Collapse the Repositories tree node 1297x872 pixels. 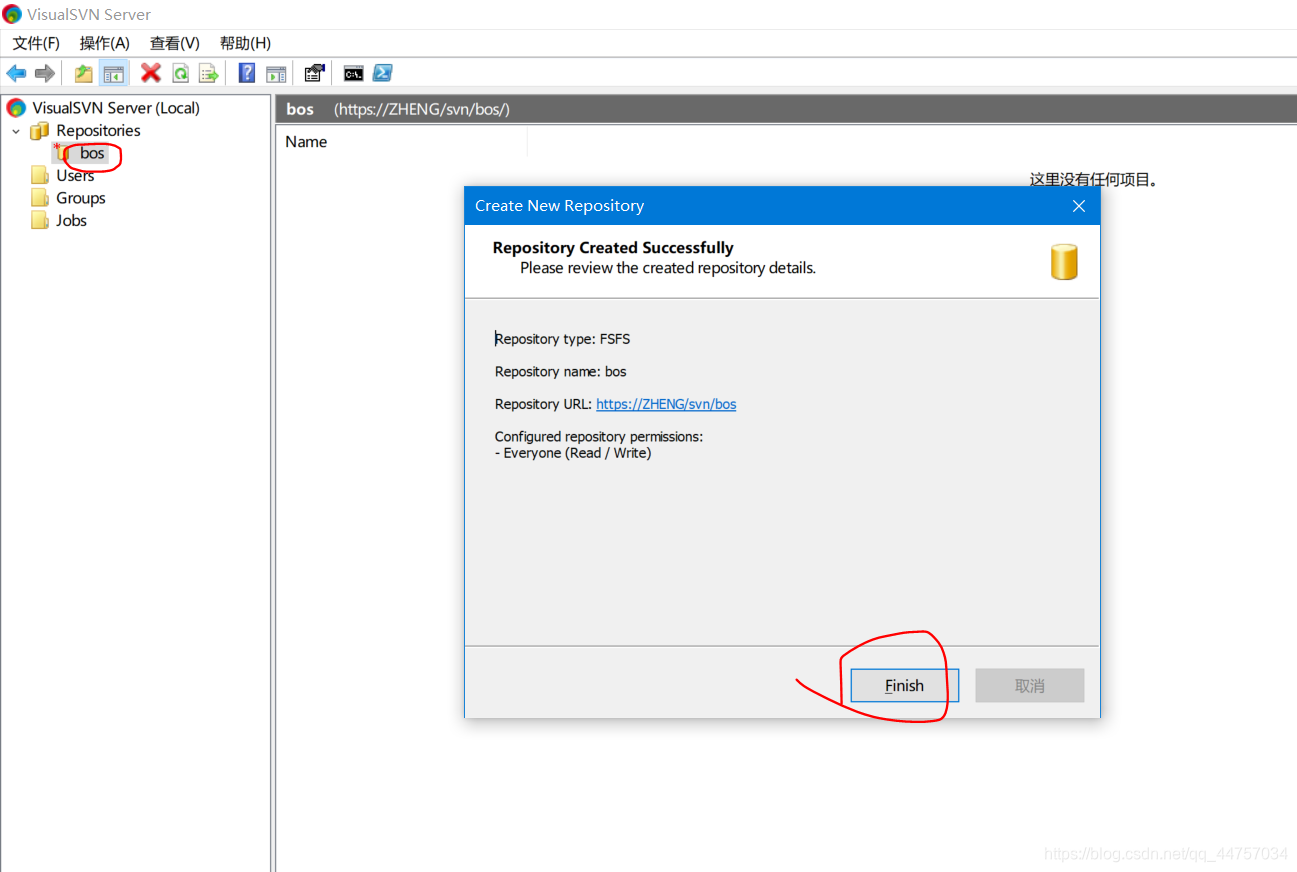16,131
